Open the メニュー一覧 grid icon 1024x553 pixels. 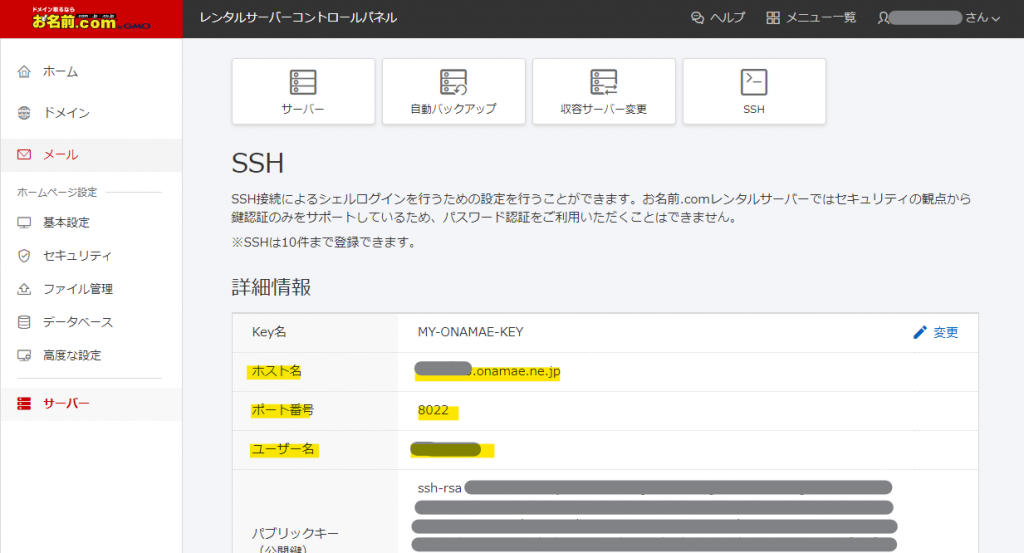[773, 18]
